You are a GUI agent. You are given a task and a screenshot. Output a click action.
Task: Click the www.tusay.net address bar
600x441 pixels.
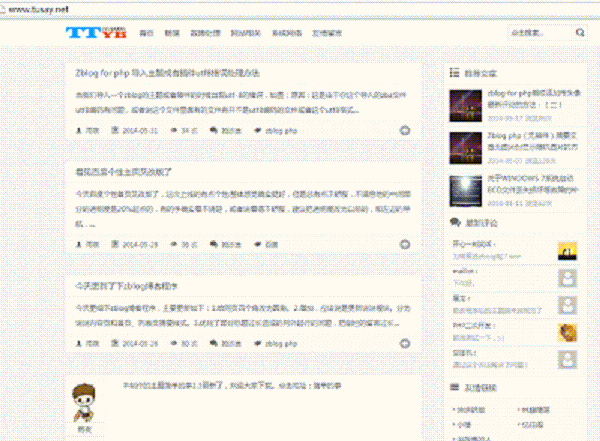300,9
